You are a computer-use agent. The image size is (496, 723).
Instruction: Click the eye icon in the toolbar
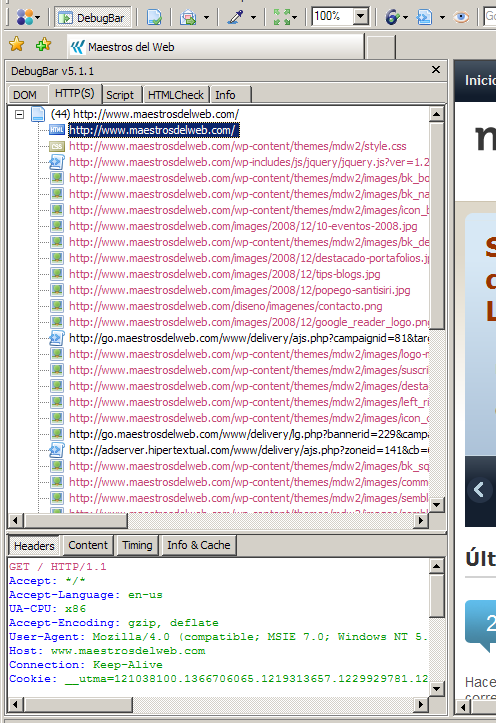[x=461, y=18]
